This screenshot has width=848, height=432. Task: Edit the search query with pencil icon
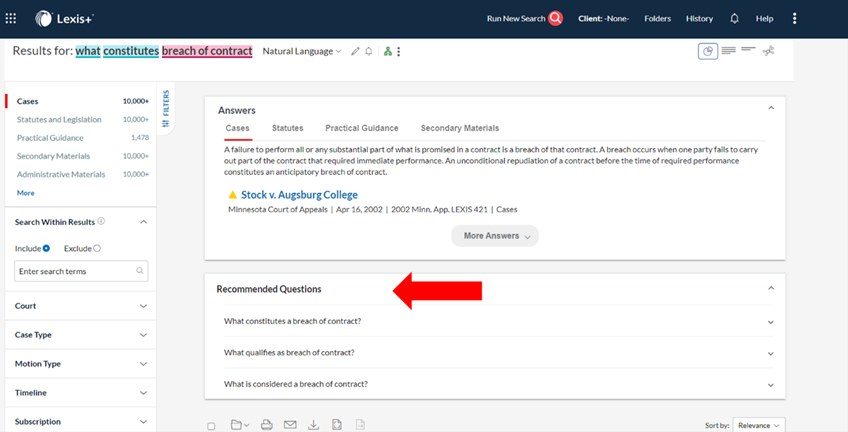point(355,51)
